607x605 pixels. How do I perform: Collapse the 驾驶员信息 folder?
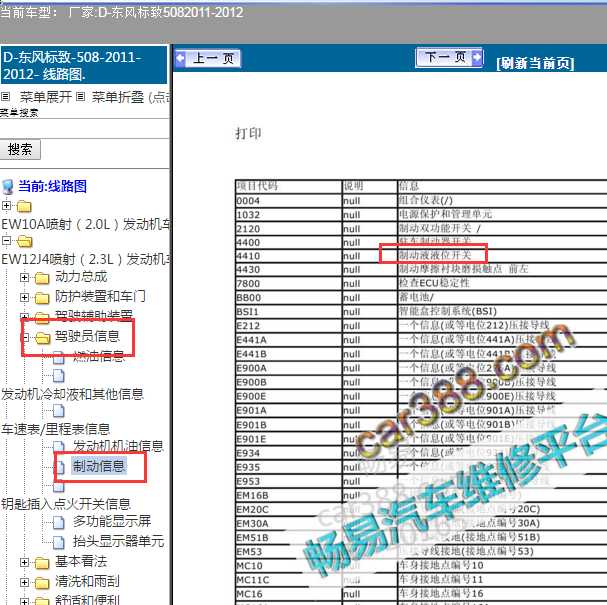pos(24,338)
